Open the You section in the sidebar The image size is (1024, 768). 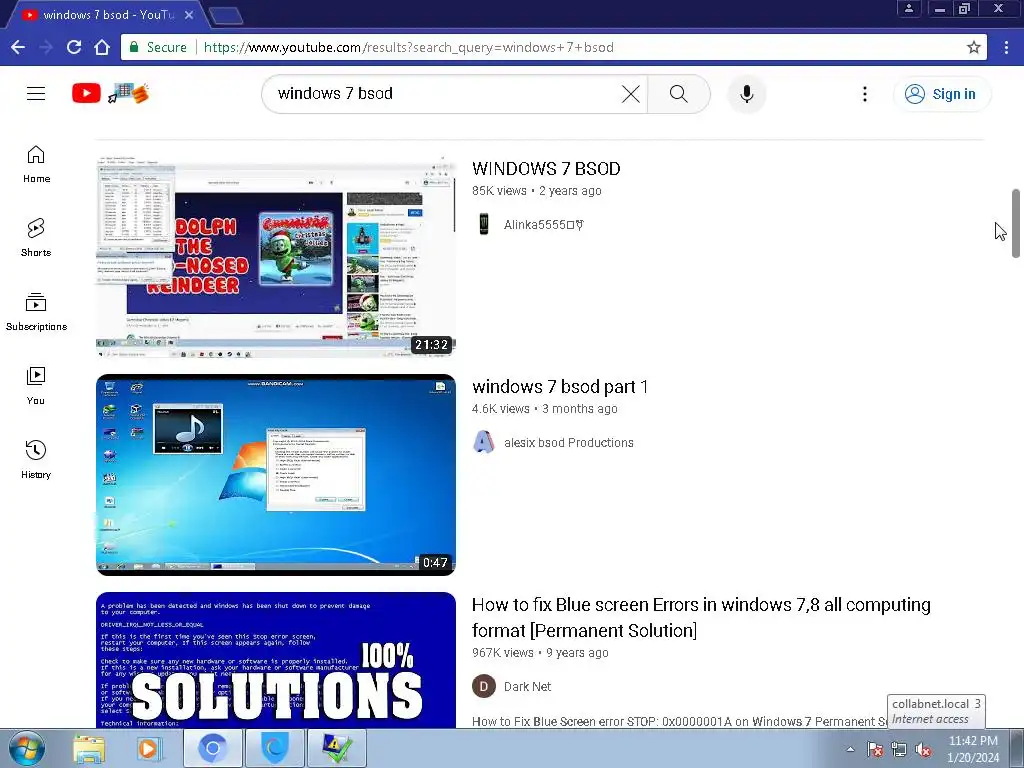pos(36,385)
